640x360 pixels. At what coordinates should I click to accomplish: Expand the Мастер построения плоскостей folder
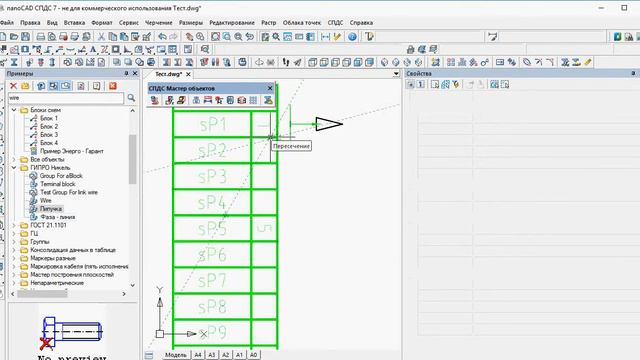[x=14, y=275]
